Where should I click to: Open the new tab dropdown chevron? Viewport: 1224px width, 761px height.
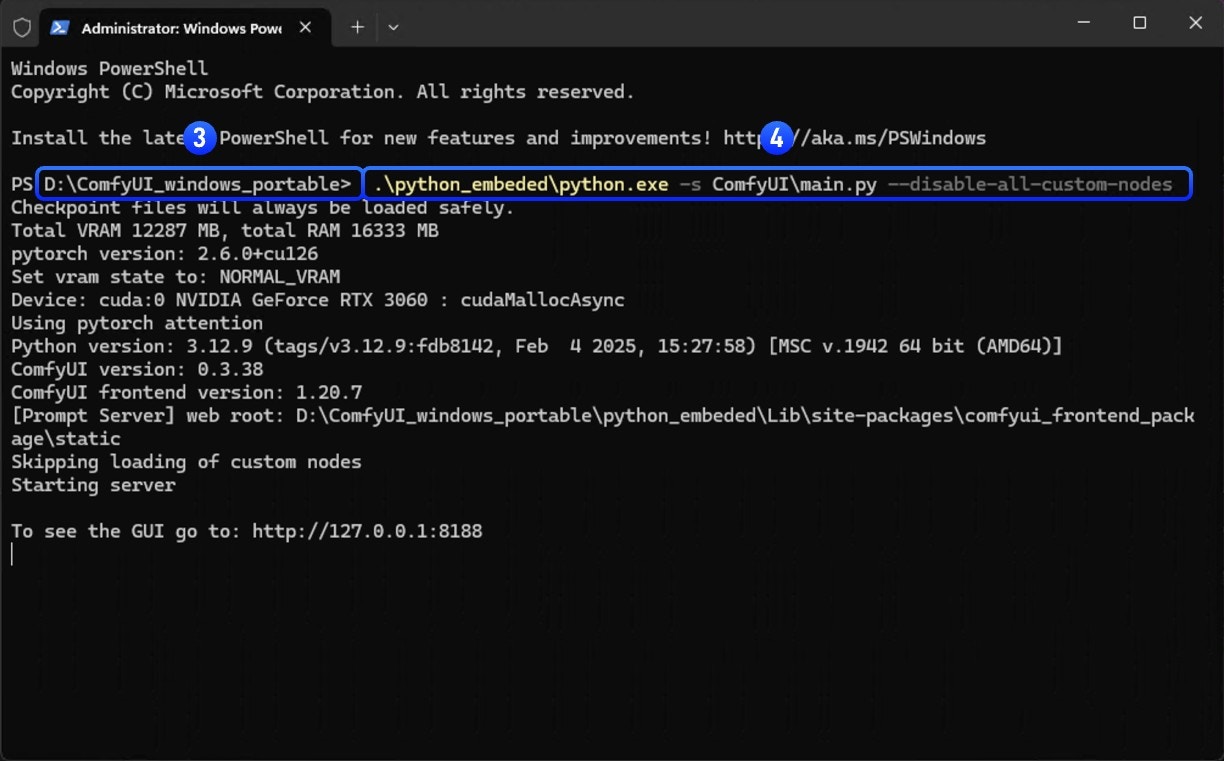393,28
